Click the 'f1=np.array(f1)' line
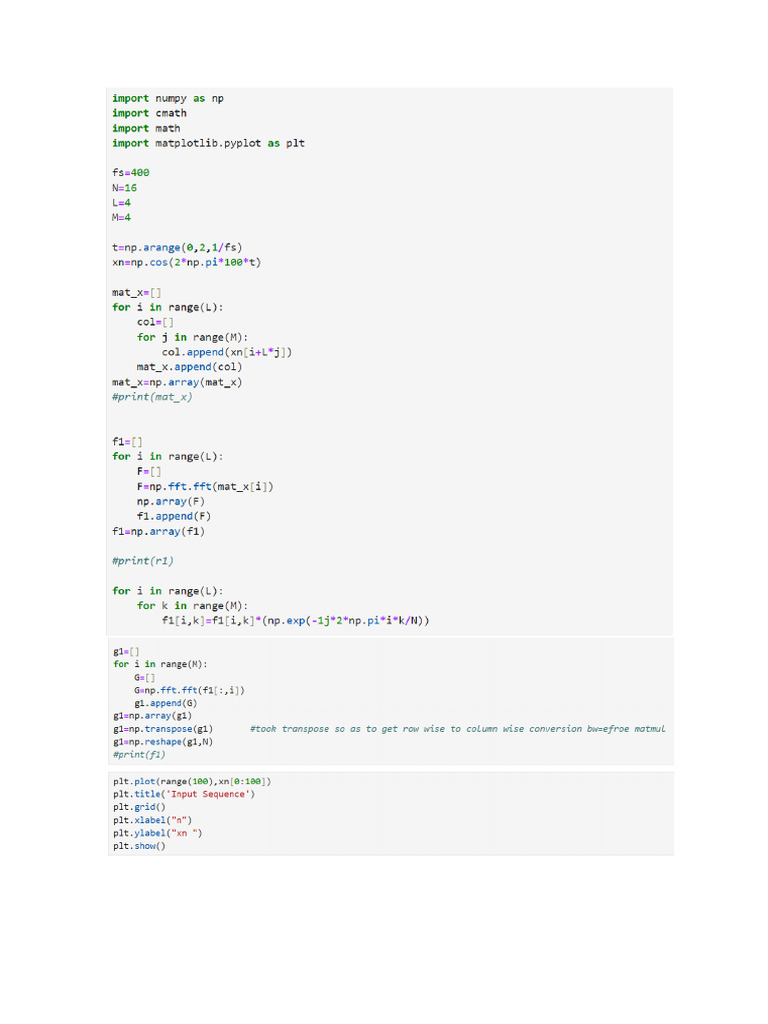 coord(158,531)
